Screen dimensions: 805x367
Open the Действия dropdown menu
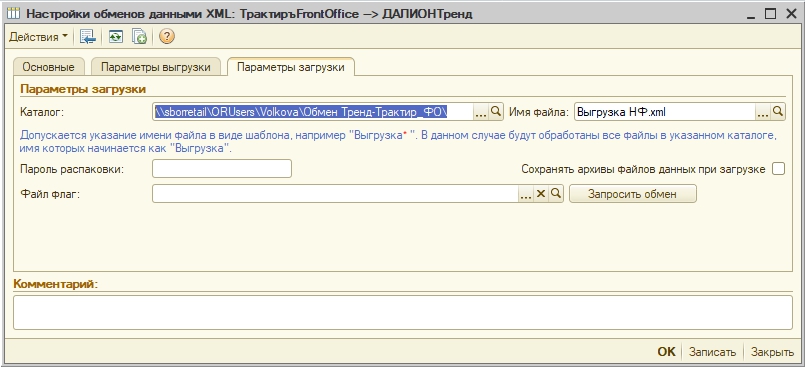coord(38,37)
